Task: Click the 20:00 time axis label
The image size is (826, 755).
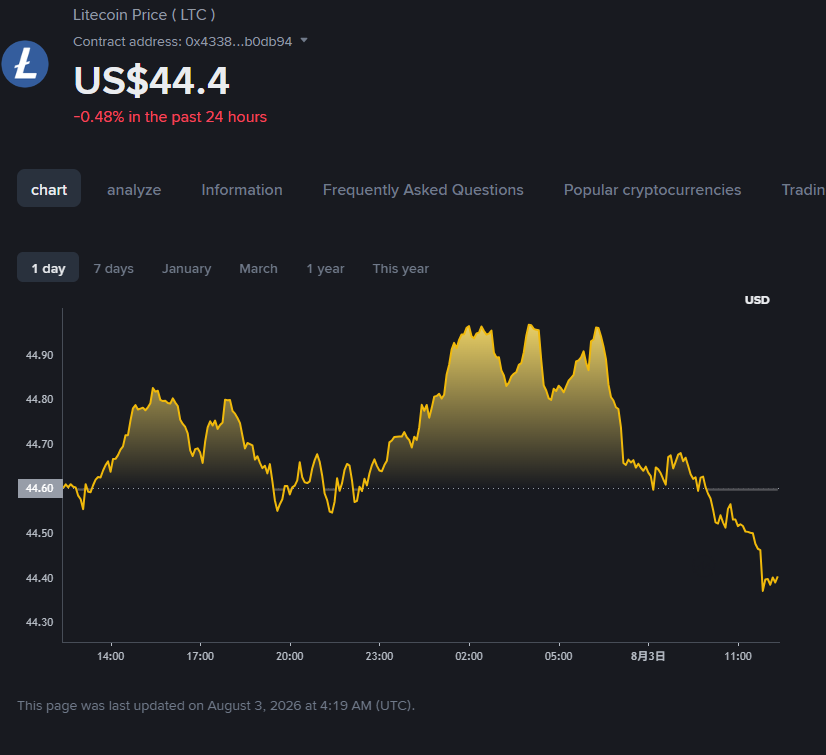Action: point(290,656)
